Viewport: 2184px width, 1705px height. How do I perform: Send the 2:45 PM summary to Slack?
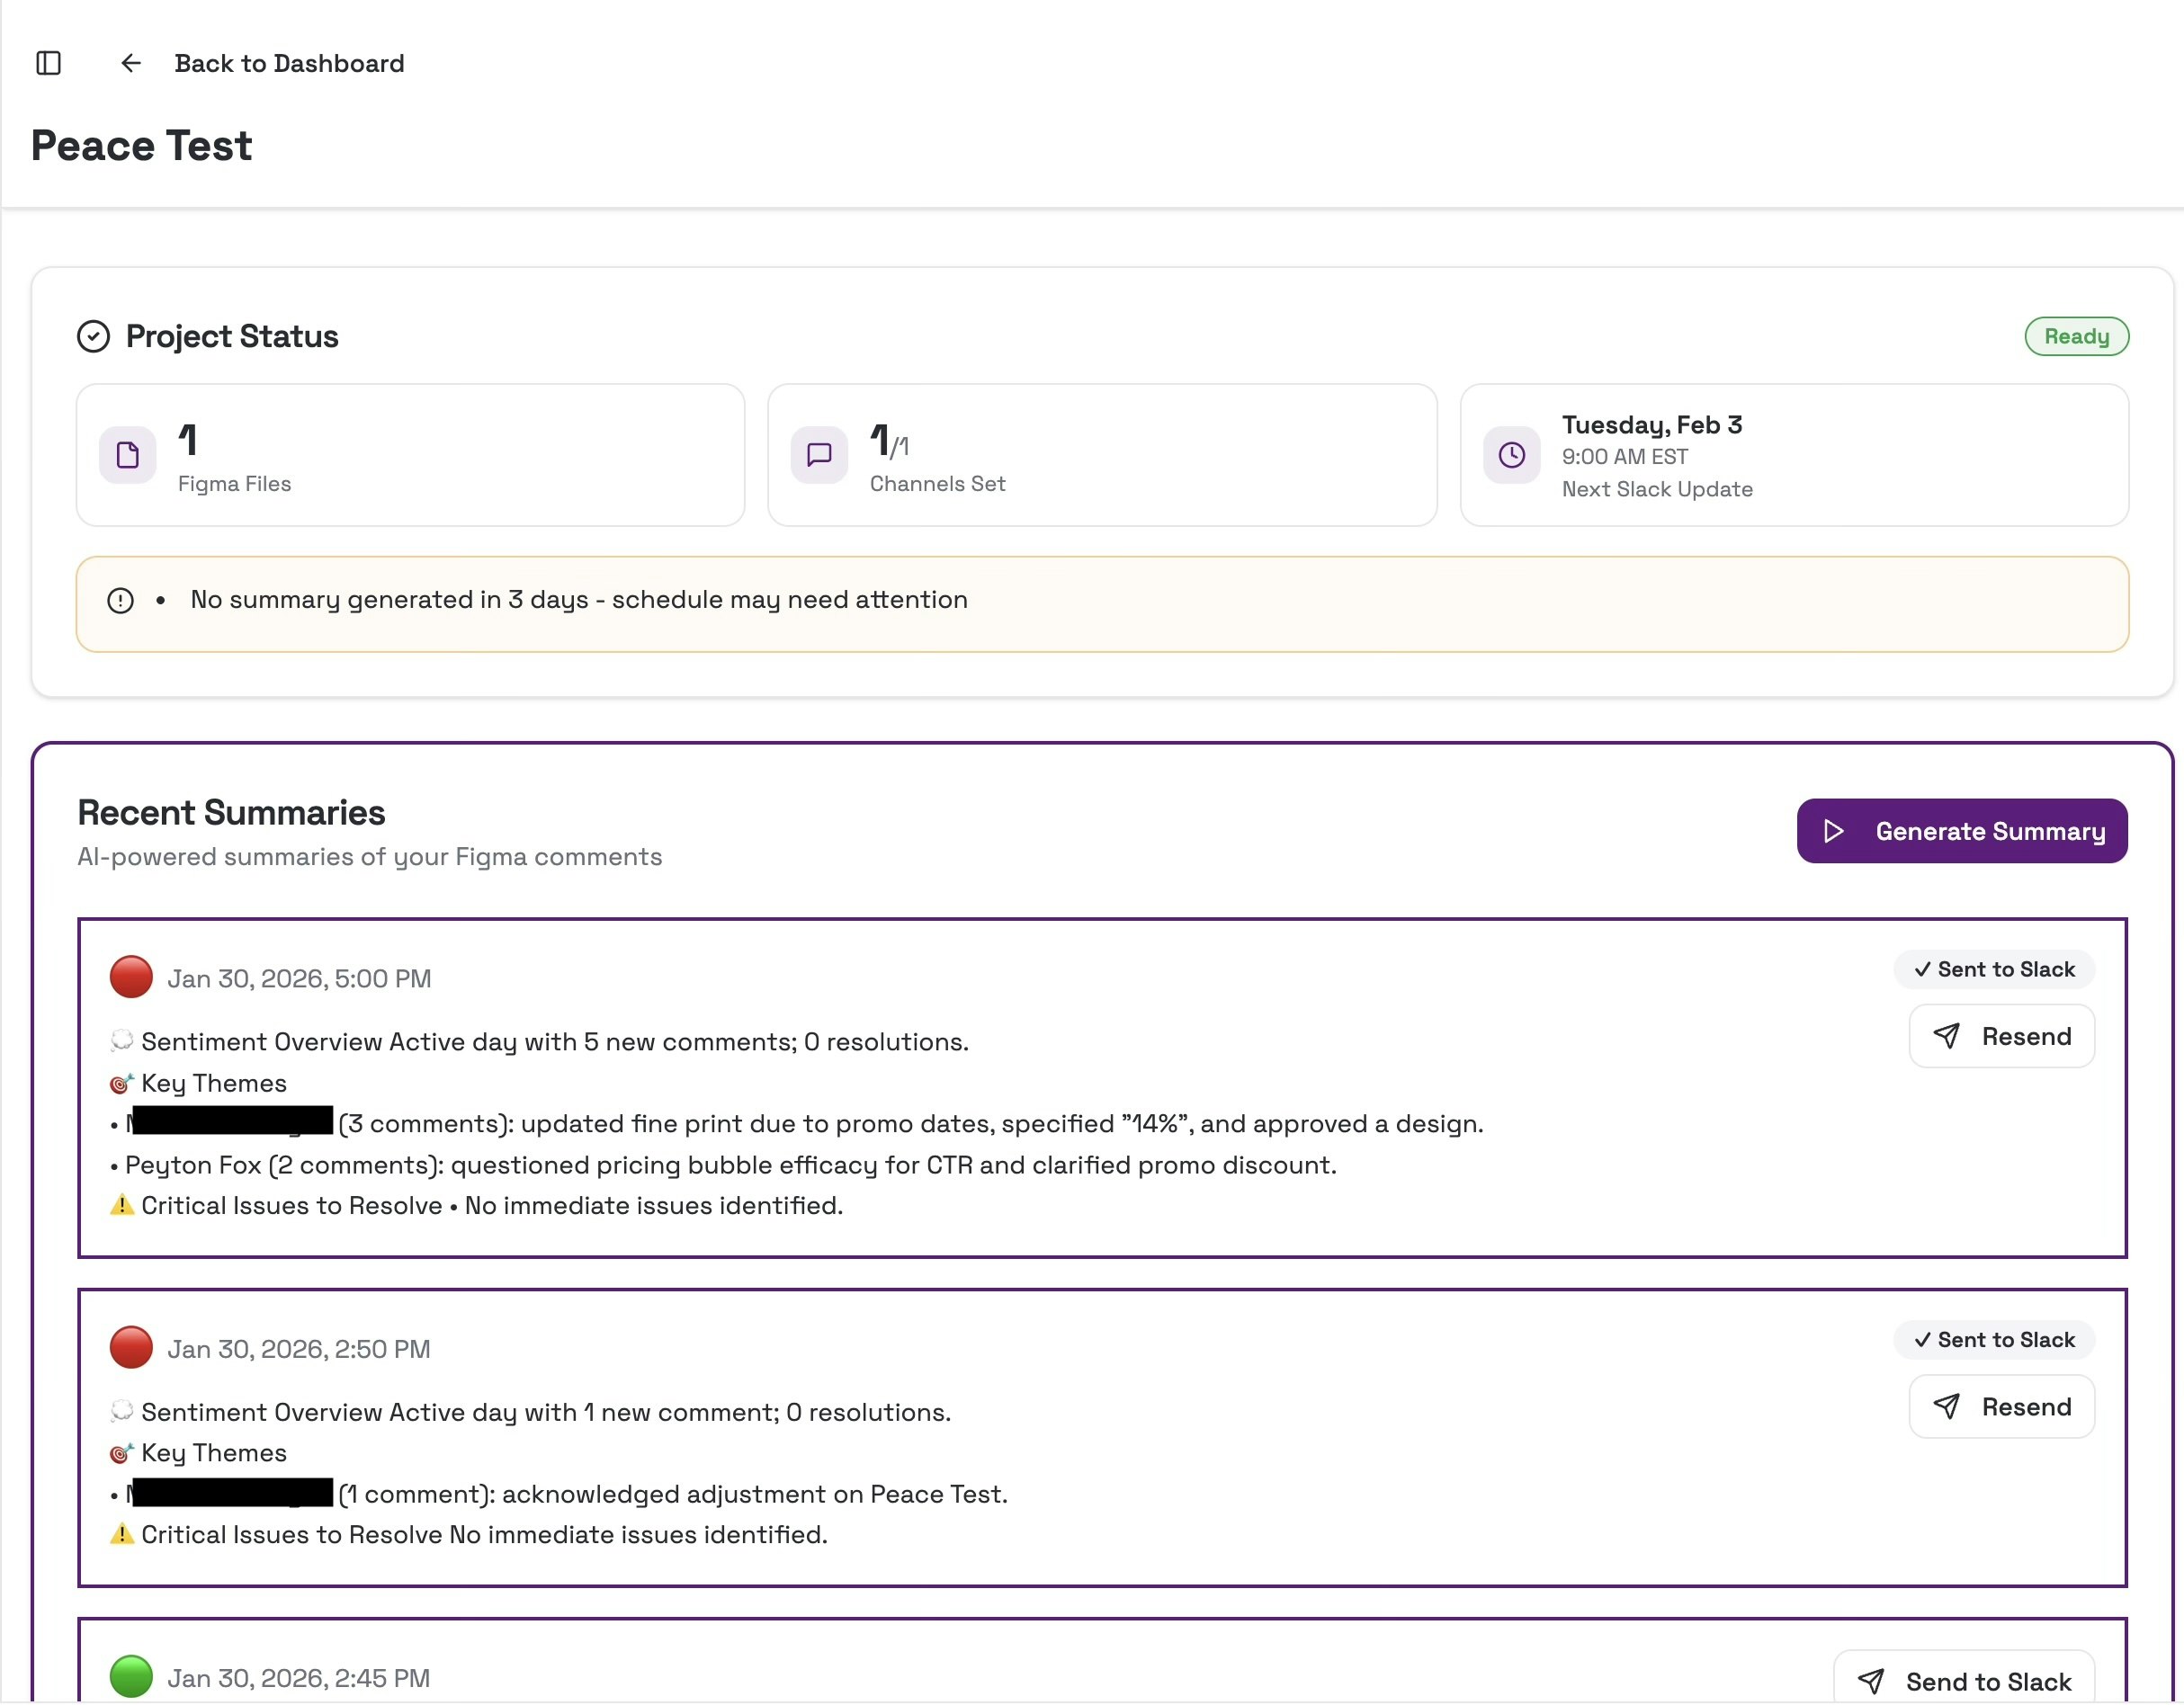pyautogui.click(x=1963, y=1680)
